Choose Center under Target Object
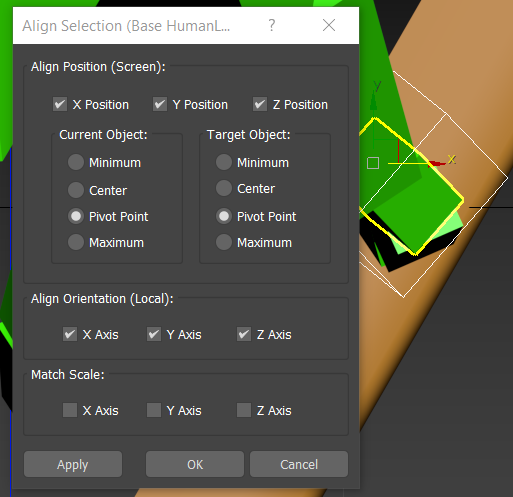Screen dimensions: 513x497 coord(224,188)
